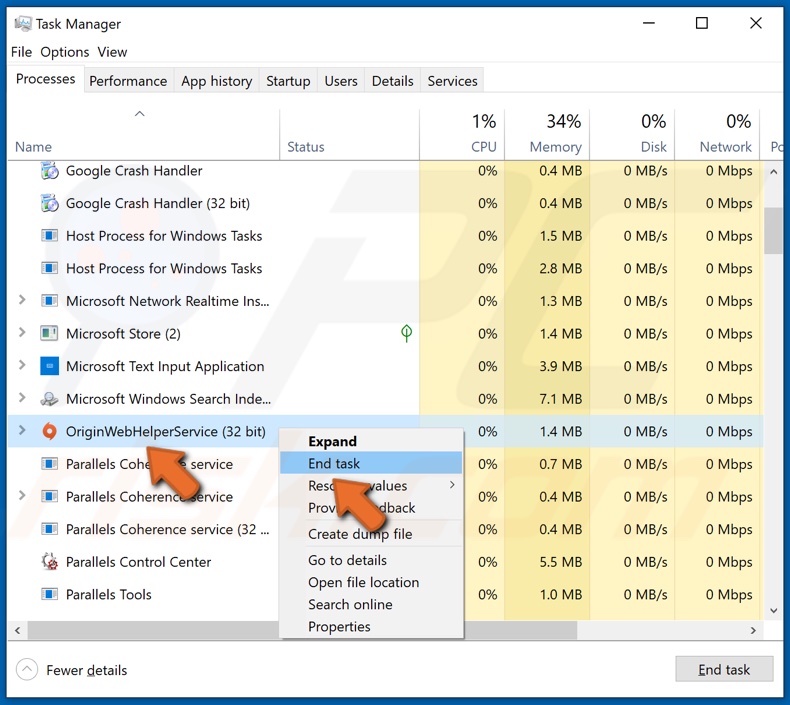
Task: Click the horizontal scrollbar right arrow
Action: pyautogui.click(x=753, y=630)
